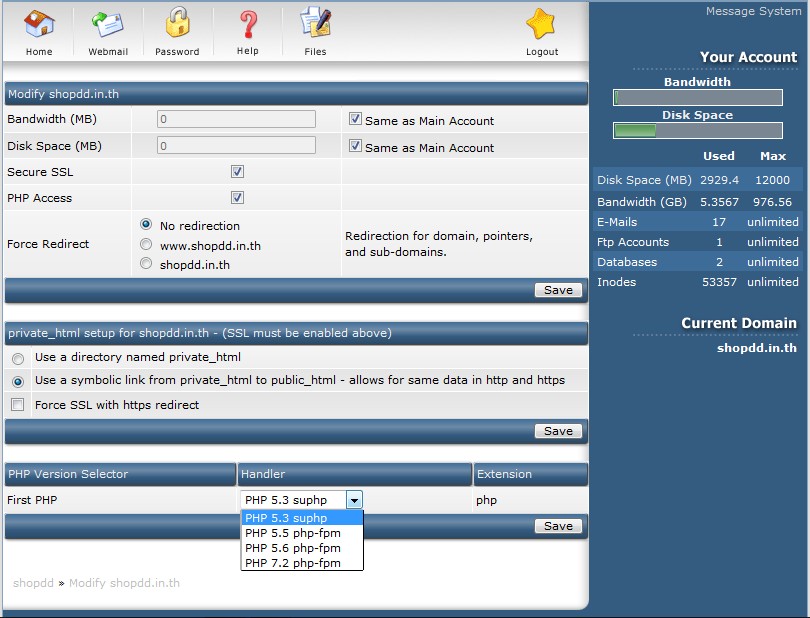Screen dimensions: 810x618
Task: Click the Password padlock icon
Action: [x=177, y=24]
